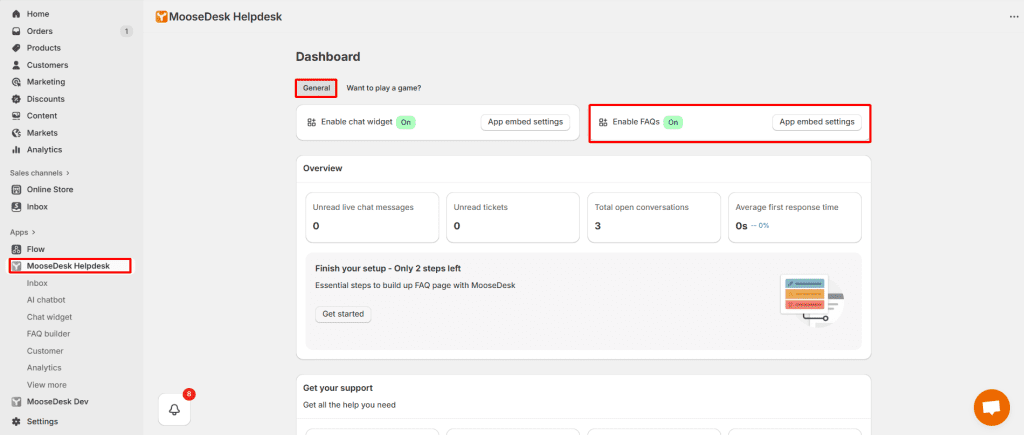Open the Unread tickets card
The image size is (1024, 435).
(513, 218)
